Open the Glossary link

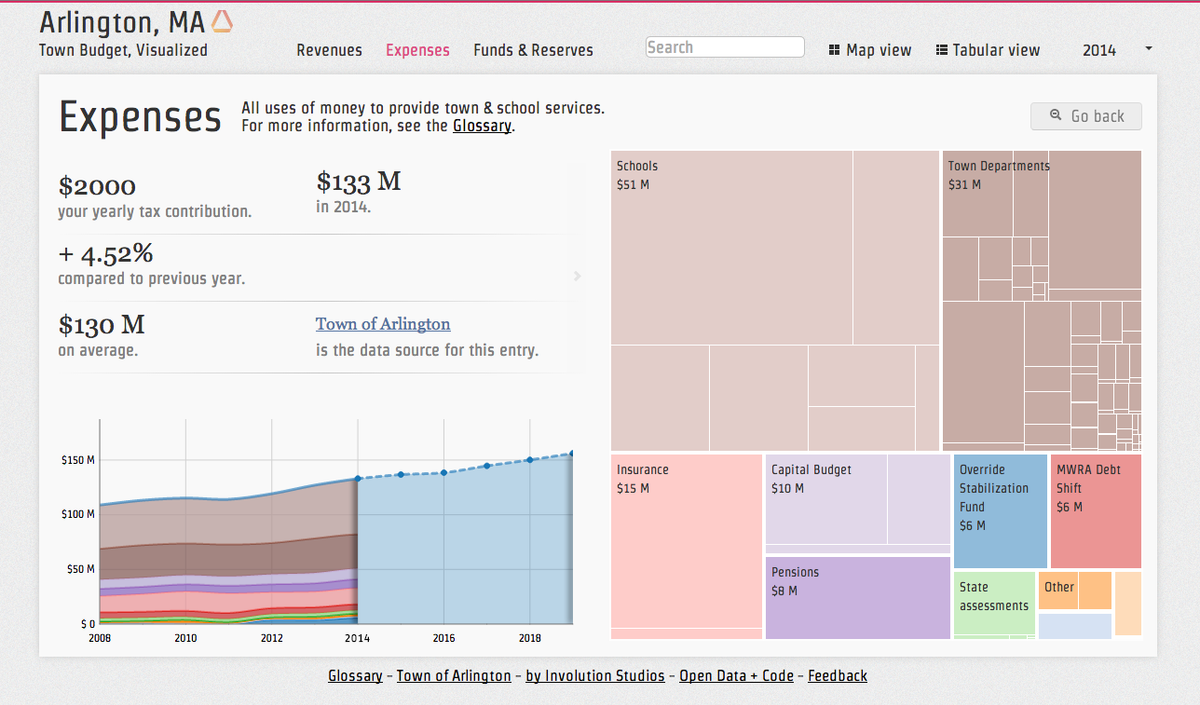pos(482,125)
